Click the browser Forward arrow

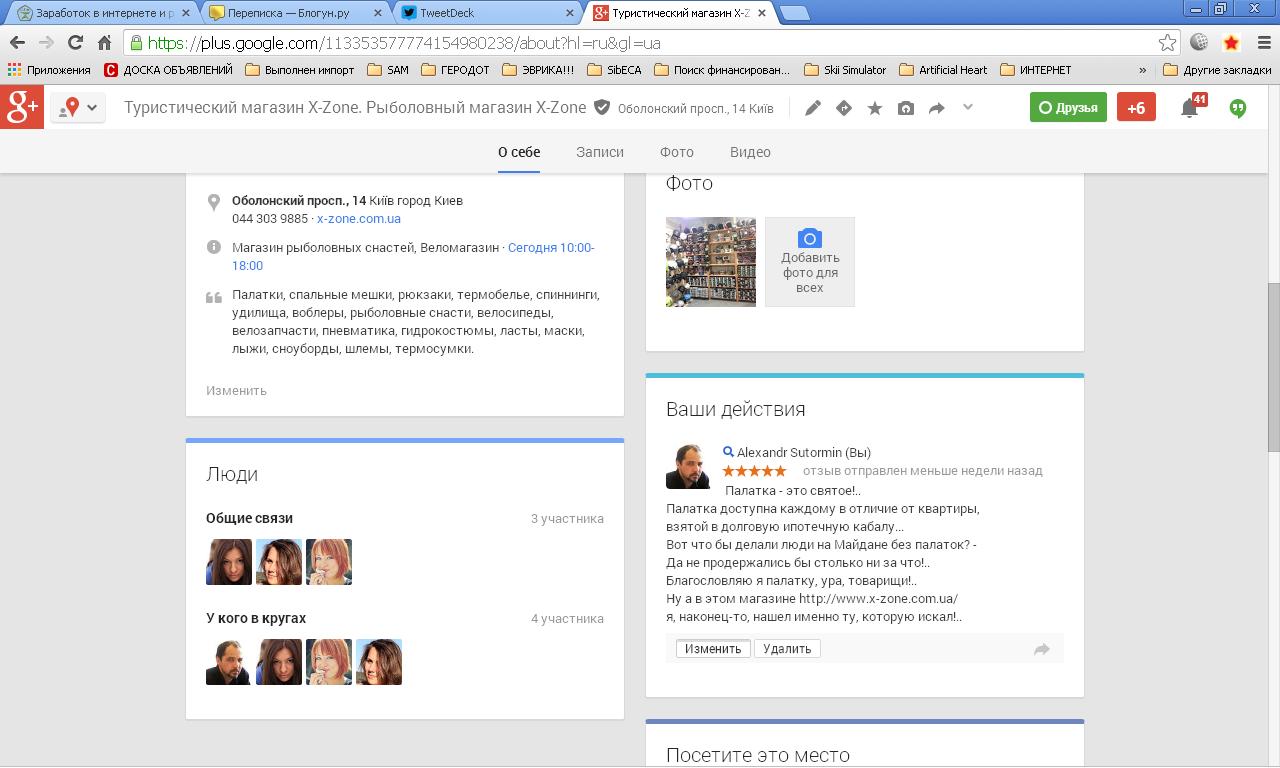[x=46, y=42]
